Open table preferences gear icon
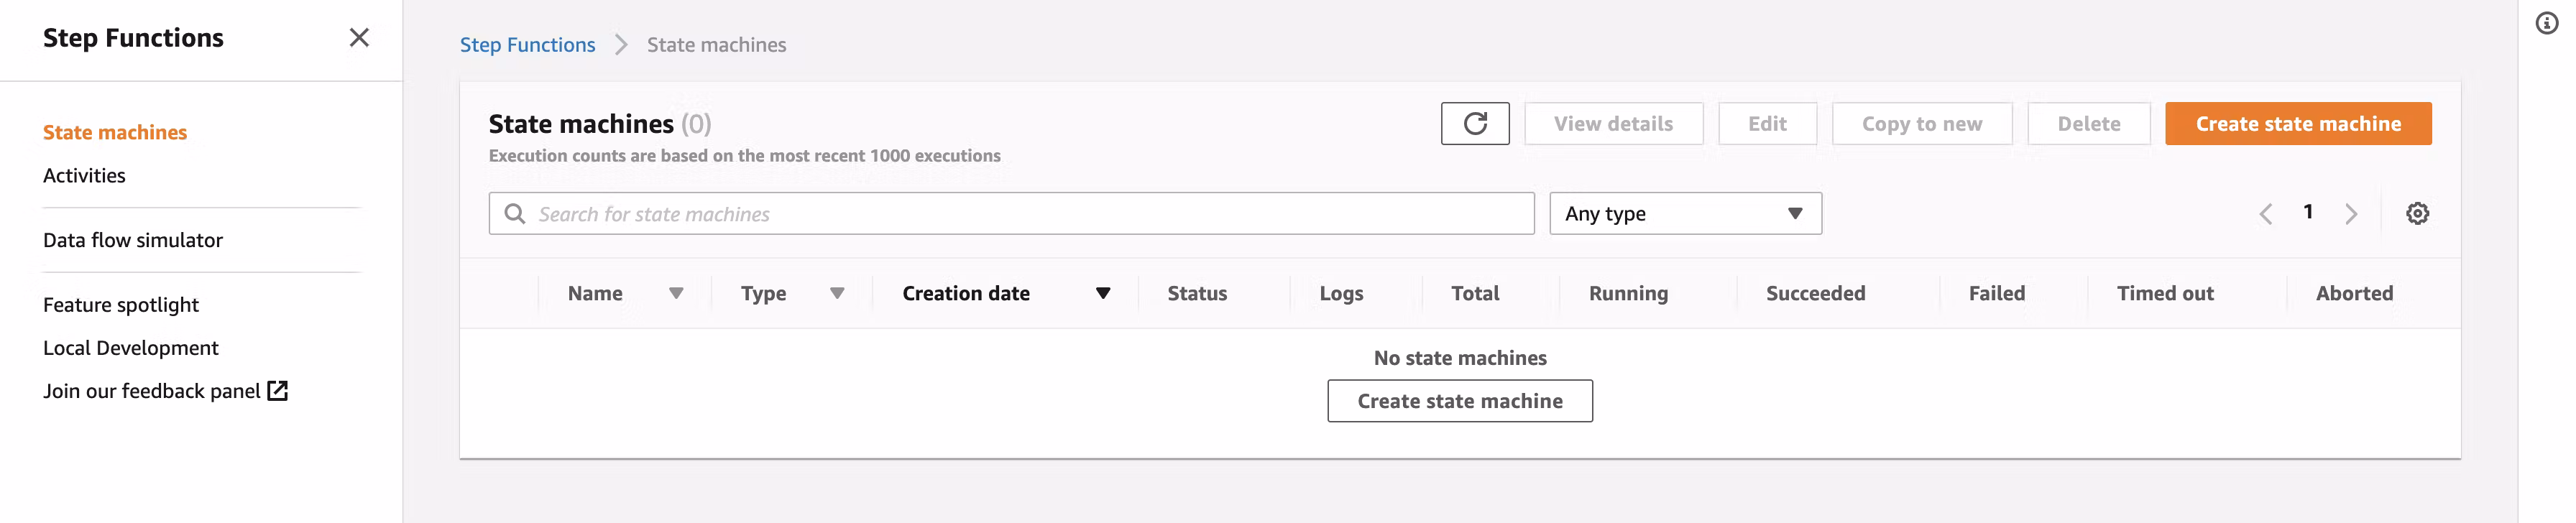The image size is (2576, 523). coord(2416,213)
